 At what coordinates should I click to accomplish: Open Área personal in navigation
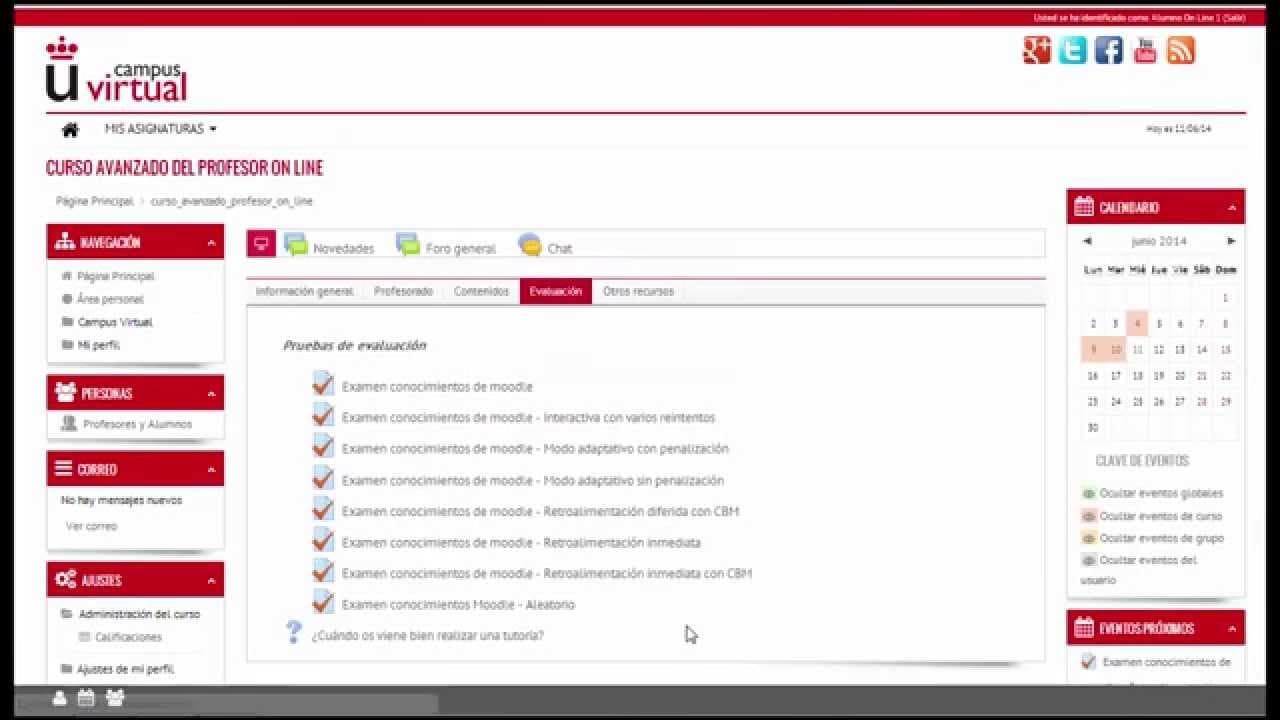point(110,299)
